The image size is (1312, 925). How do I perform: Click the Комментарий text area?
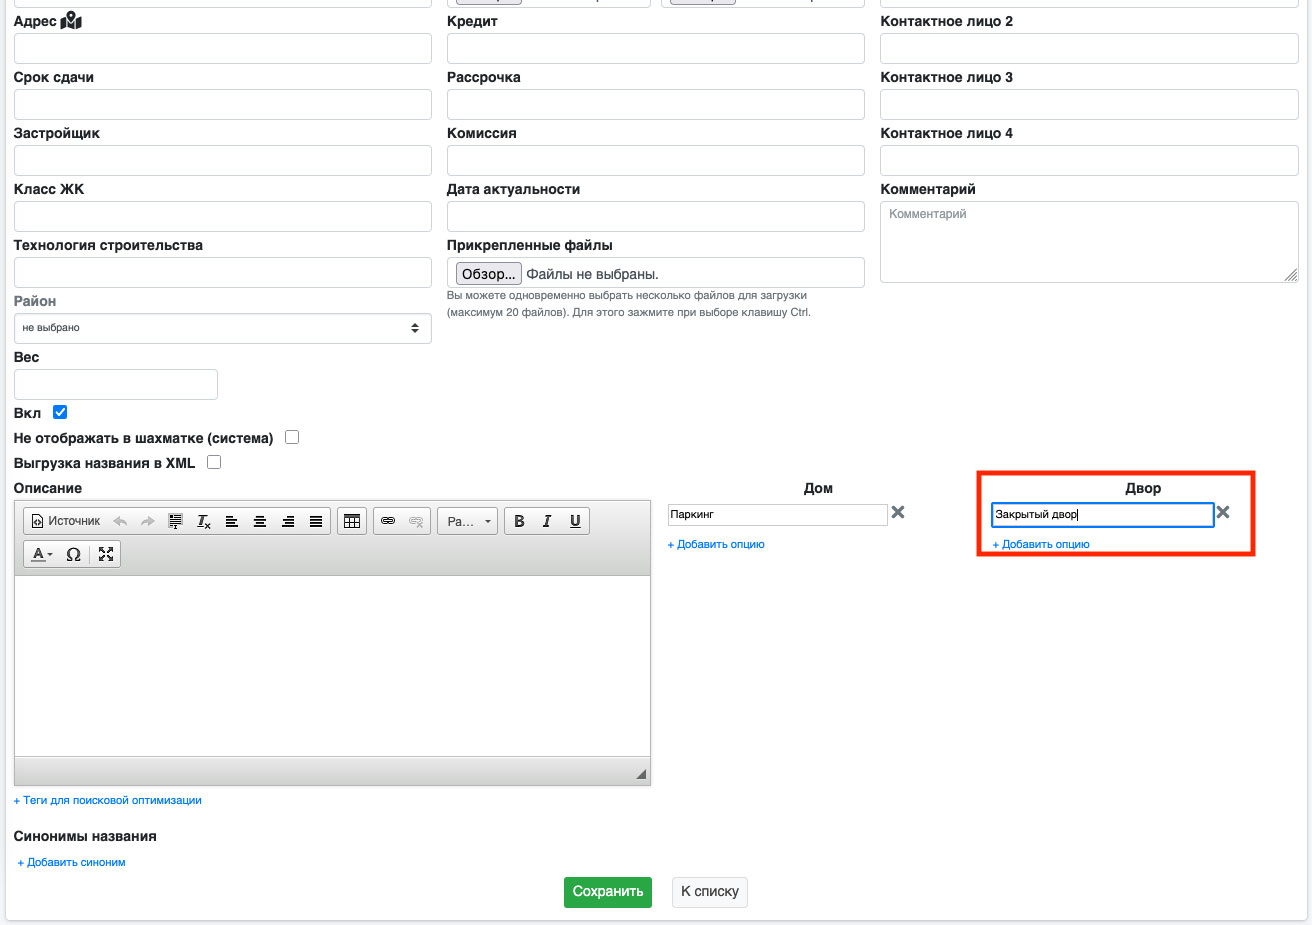coord(1089,242)
